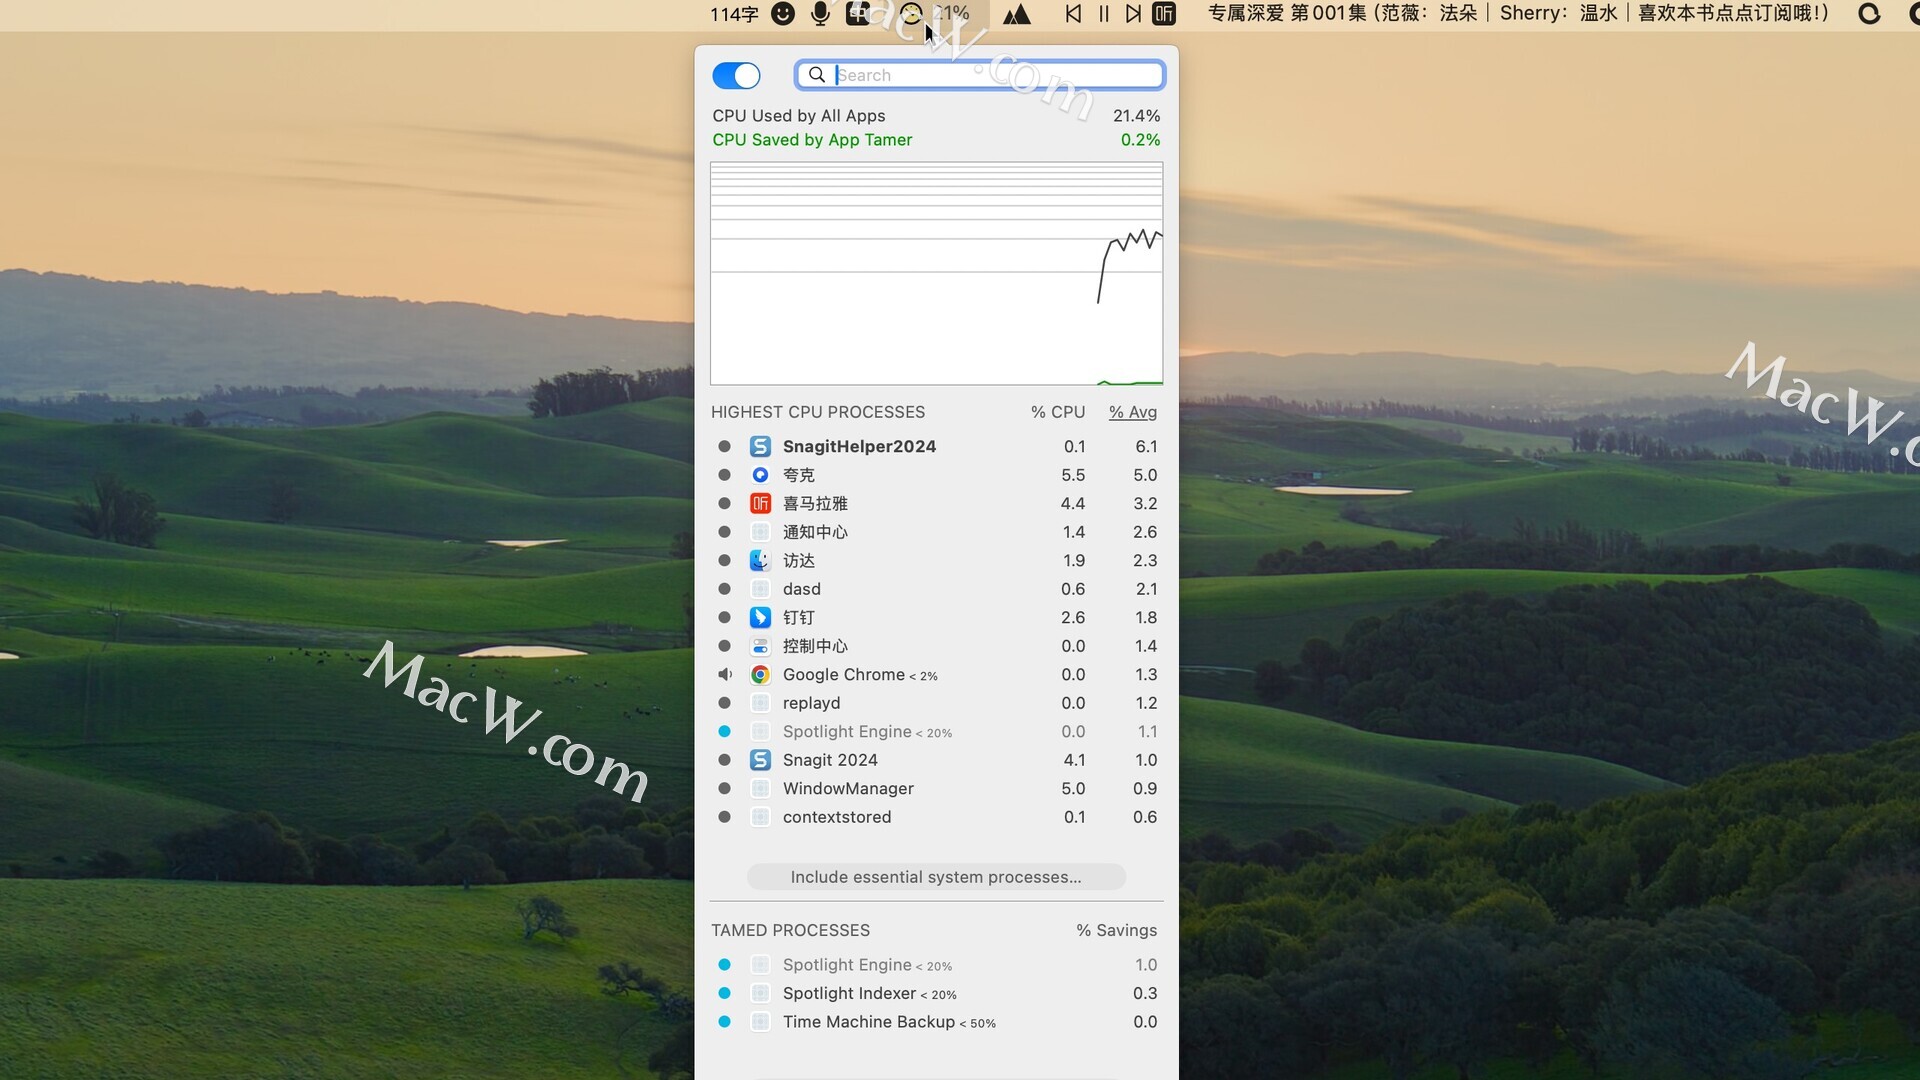1920x1080 pixels.
Task: Select Time Machine Backup tamed process
Action: click(x=936, y=1021)
